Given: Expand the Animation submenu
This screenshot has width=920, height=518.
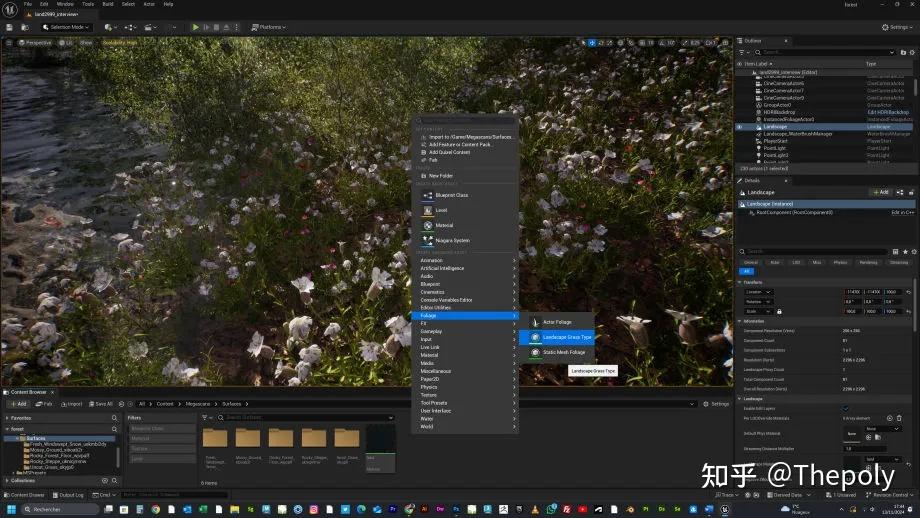Looking at the screenshot, I should 465,260.
